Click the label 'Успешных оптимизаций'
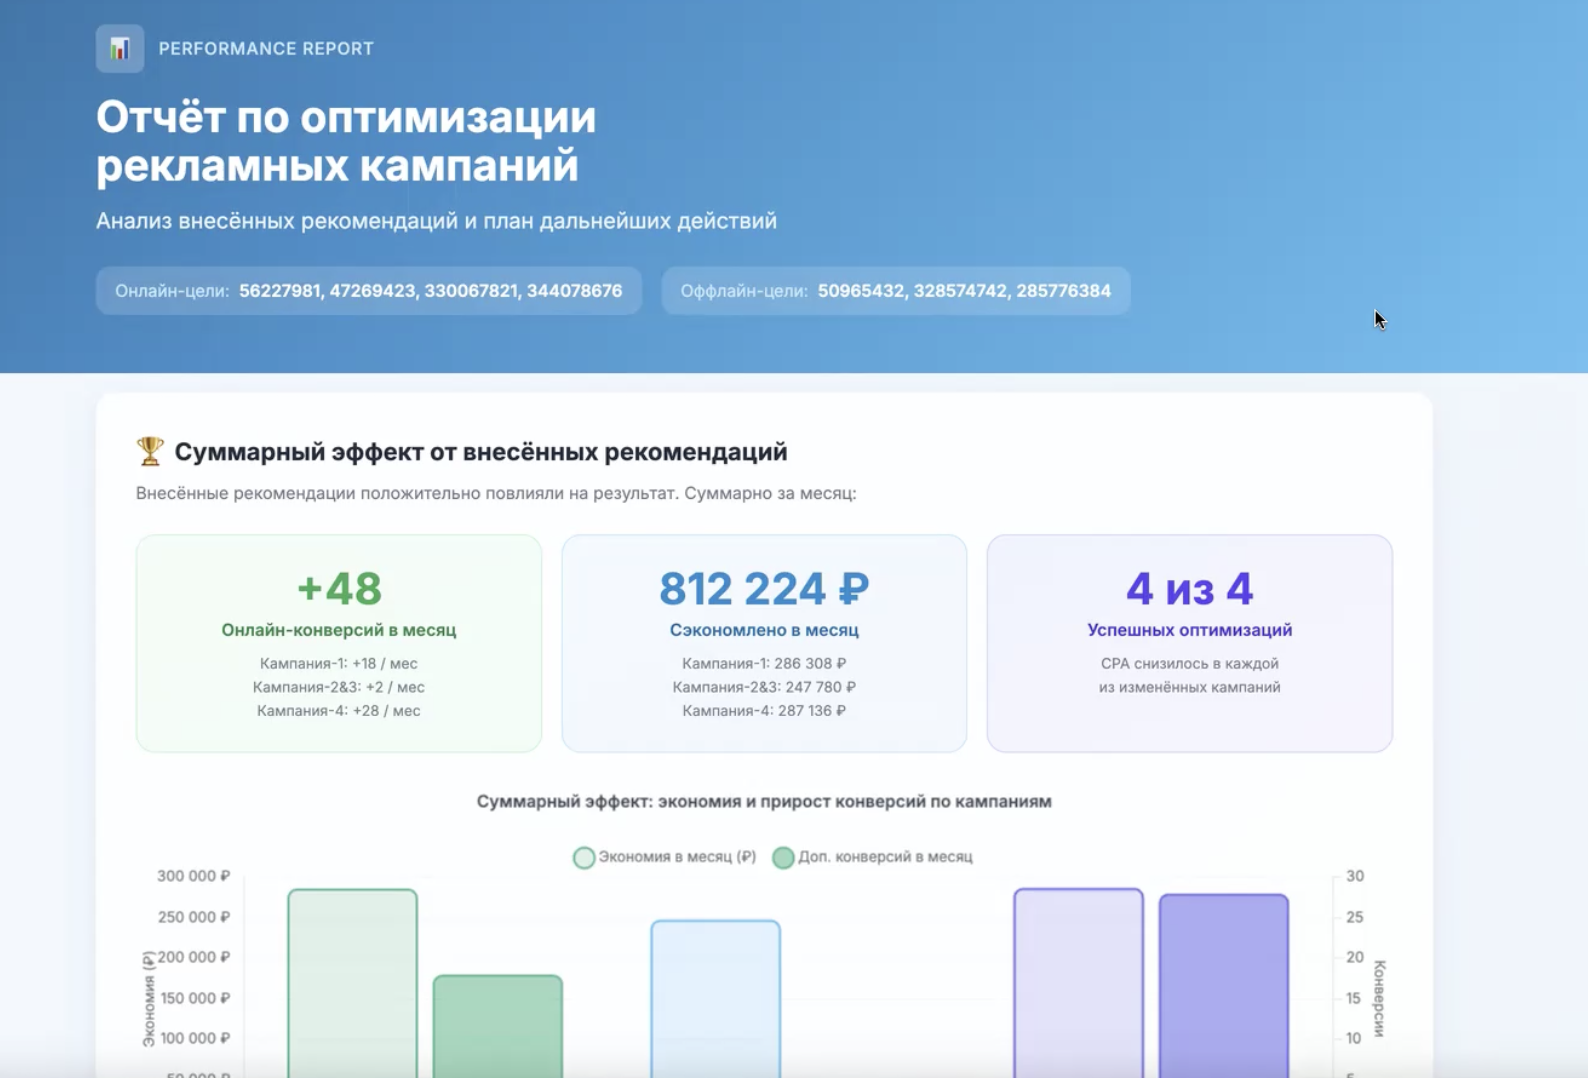 (1190, 630)
